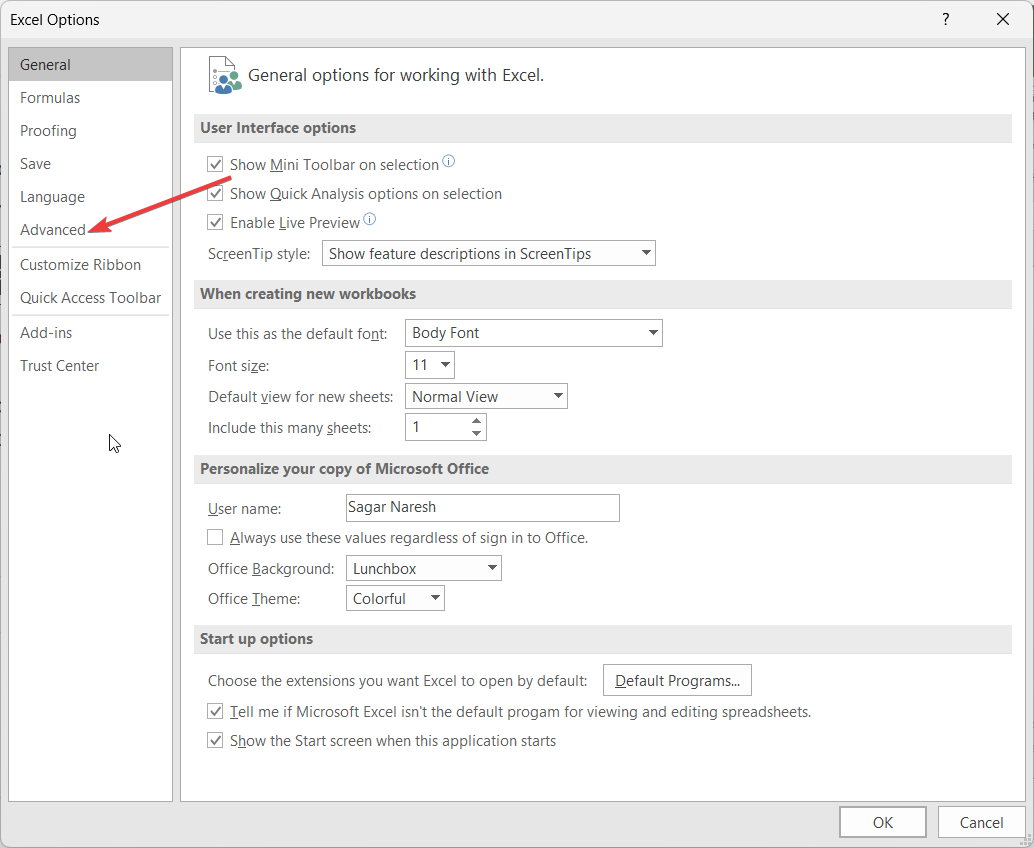Screen dimensions: 1034x848
Task: Click the info icon beside Mini Toolbar
Action: click(448, 161)
